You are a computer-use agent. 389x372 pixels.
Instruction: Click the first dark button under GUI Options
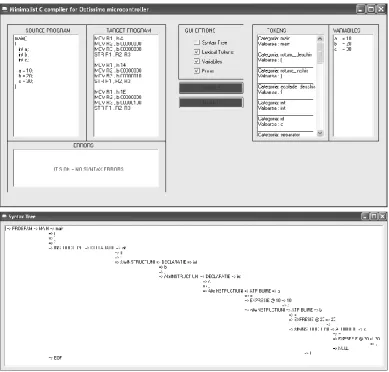[211, 88]
